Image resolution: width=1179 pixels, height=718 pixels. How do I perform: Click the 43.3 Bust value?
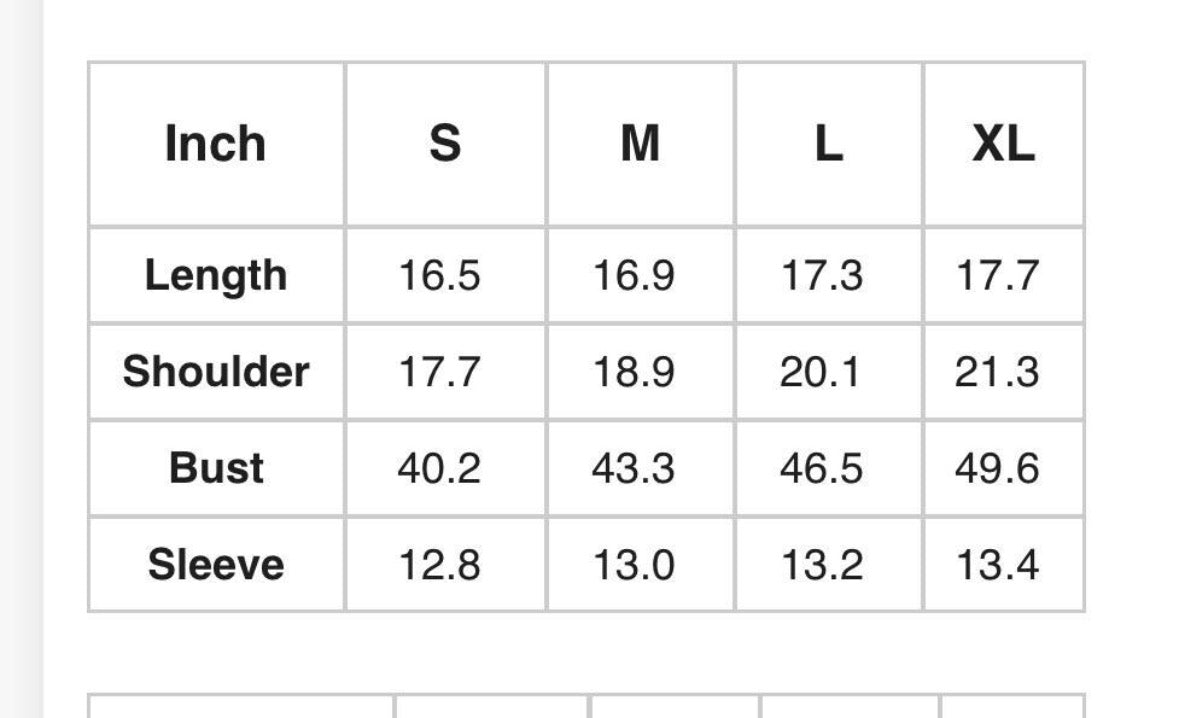click(634, 468)
